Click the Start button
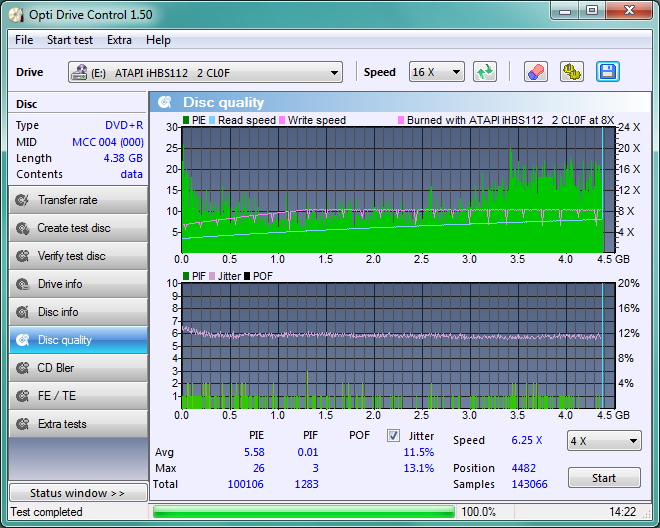This screenshot has height=528, width=660. click(x=604, y=478)
